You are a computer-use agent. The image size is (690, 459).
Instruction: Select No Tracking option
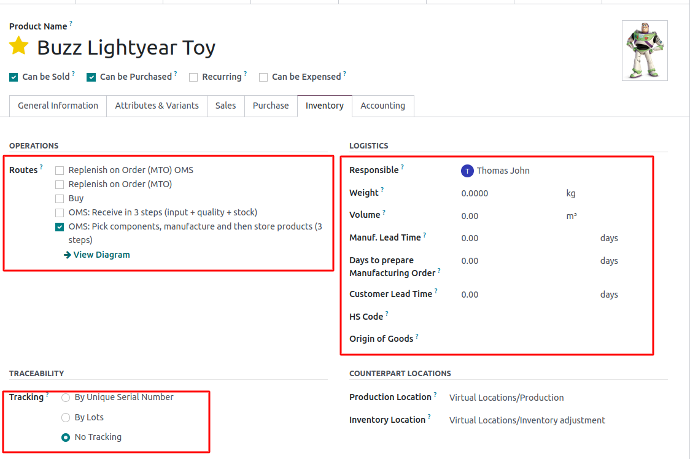(66, 437)
